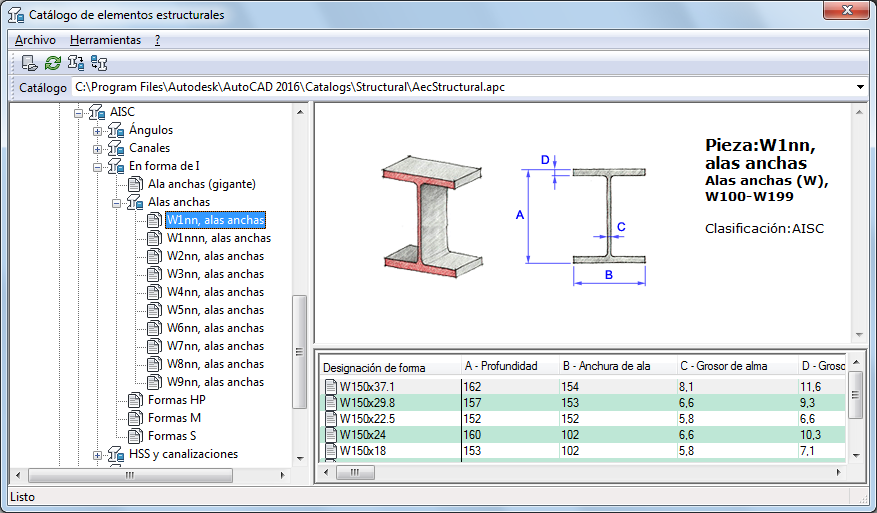877x513 pixels.
Task: Click the AISC folder icon in tree
Action: (x=97, y=112)
